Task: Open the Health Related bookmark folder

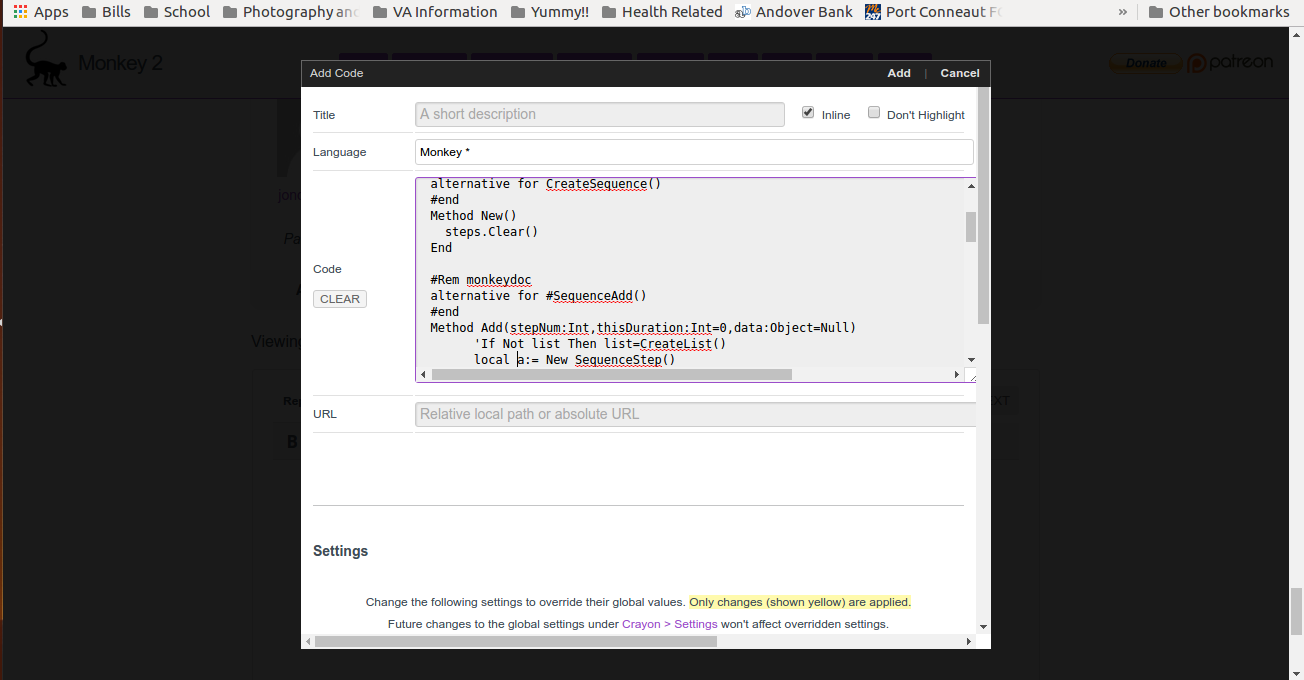Action: tap(661, 12)
